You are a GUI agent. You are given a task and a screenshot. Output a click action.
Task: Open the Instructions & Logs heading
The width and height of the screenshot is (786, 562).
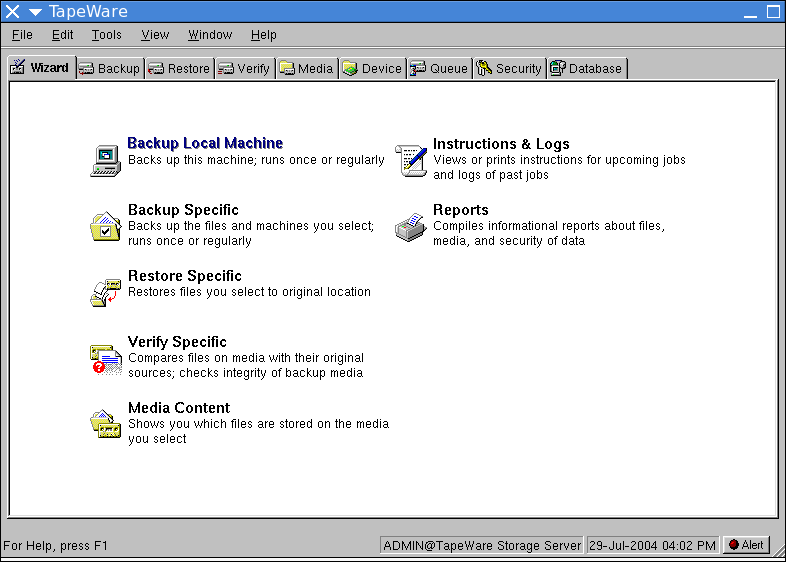[501, 144]
